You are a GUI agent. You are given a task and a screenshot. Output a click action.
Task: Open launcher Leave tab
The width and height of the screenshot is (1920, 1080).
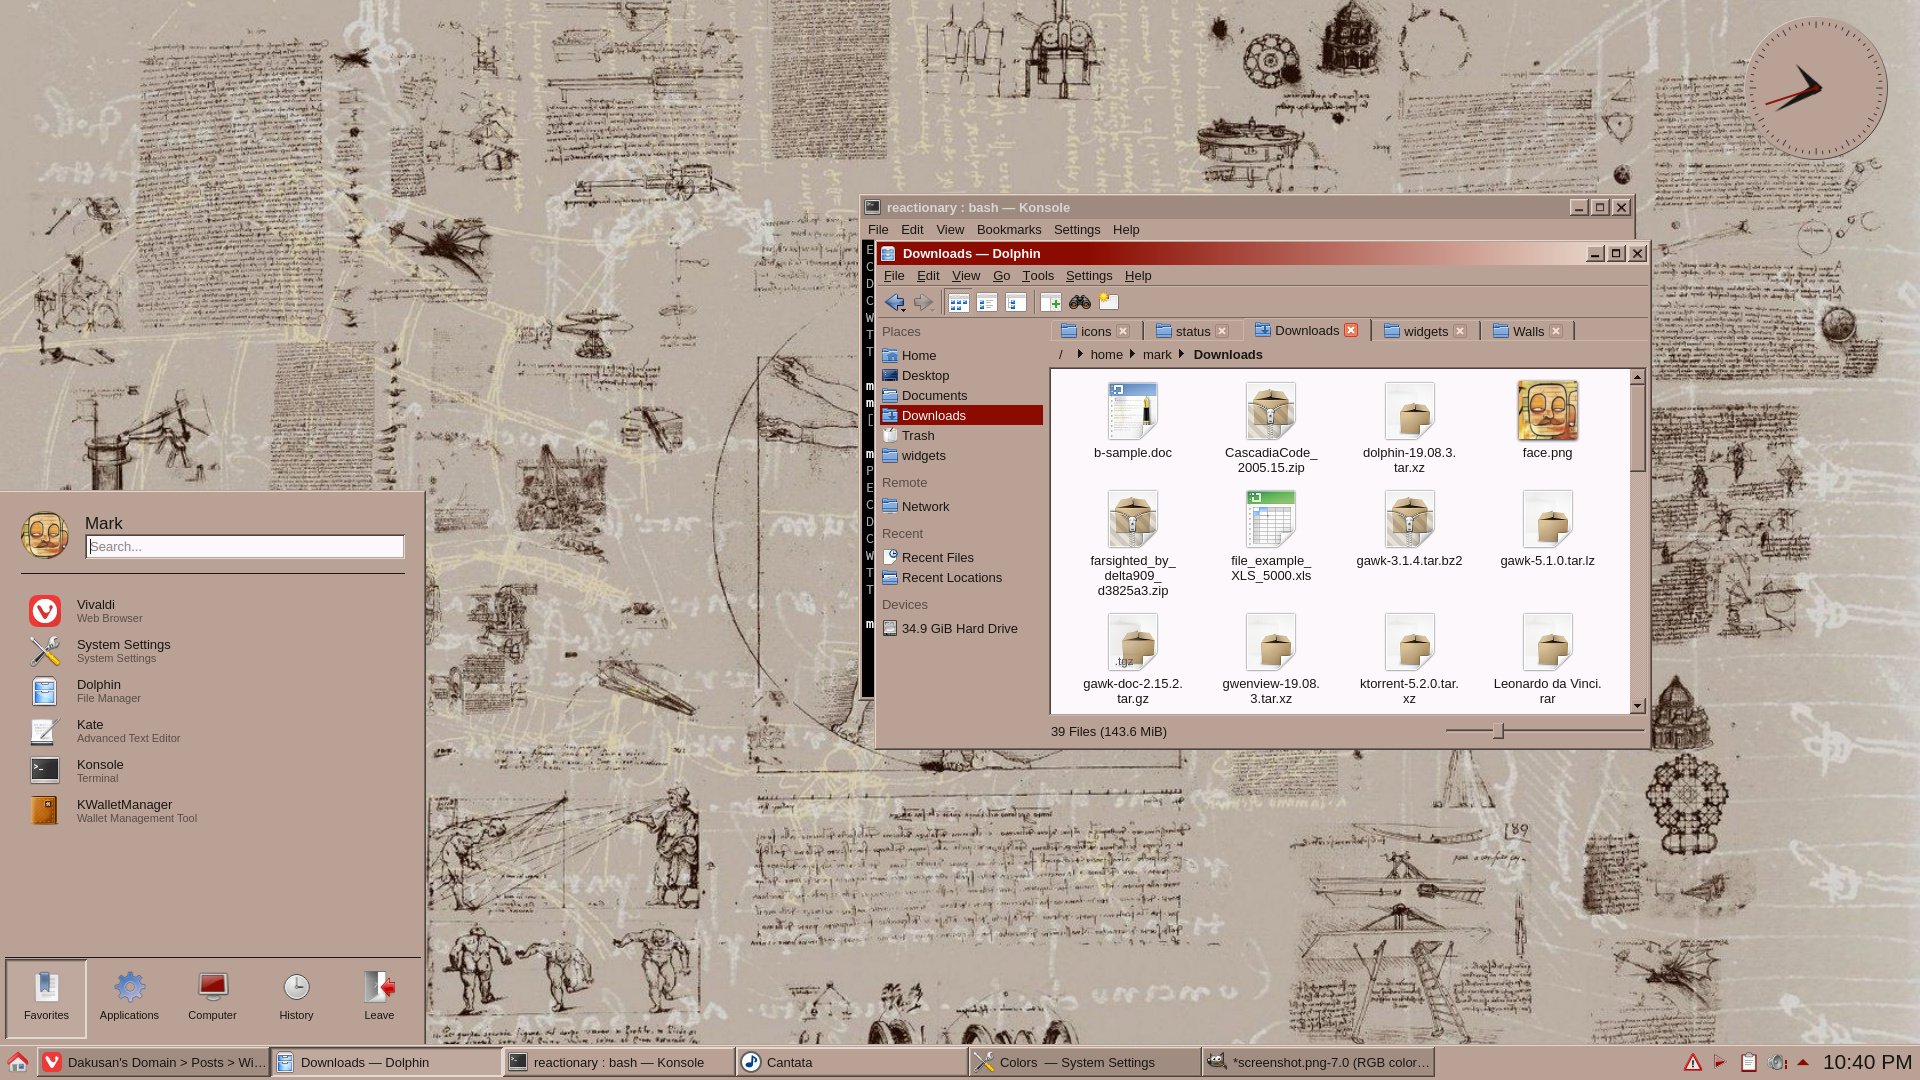click(x=379, y=998)
